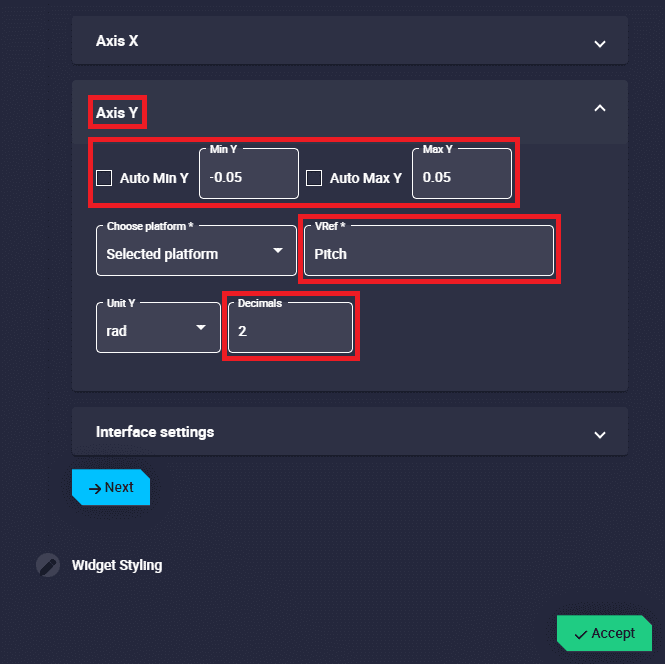Collapse the Axis Y section chevron
Screen dimensions: 665x664
tap(600, 108)
